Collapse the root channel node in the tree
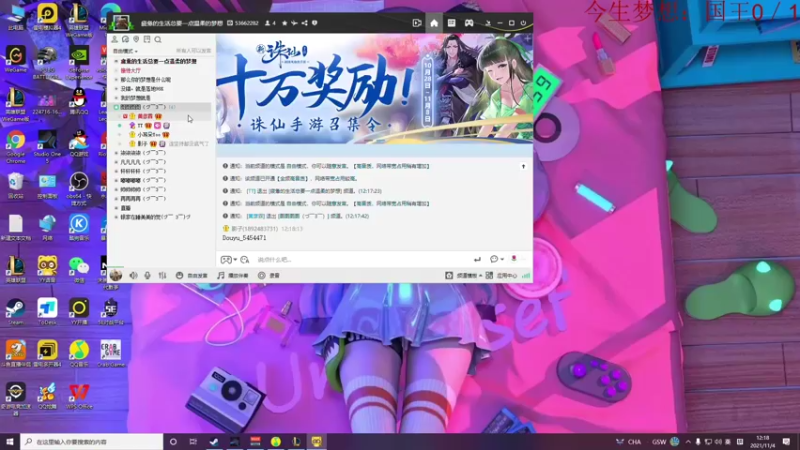The image size is (800, 450). (116, 61)
